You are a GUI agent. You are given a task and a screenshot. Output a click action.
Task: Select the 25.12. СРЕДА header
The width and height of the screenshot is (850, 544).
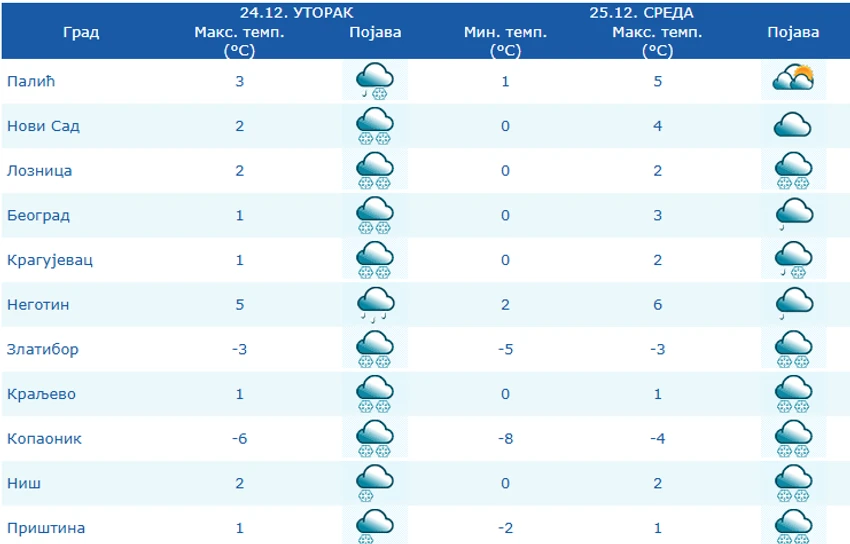coord(641,12)
